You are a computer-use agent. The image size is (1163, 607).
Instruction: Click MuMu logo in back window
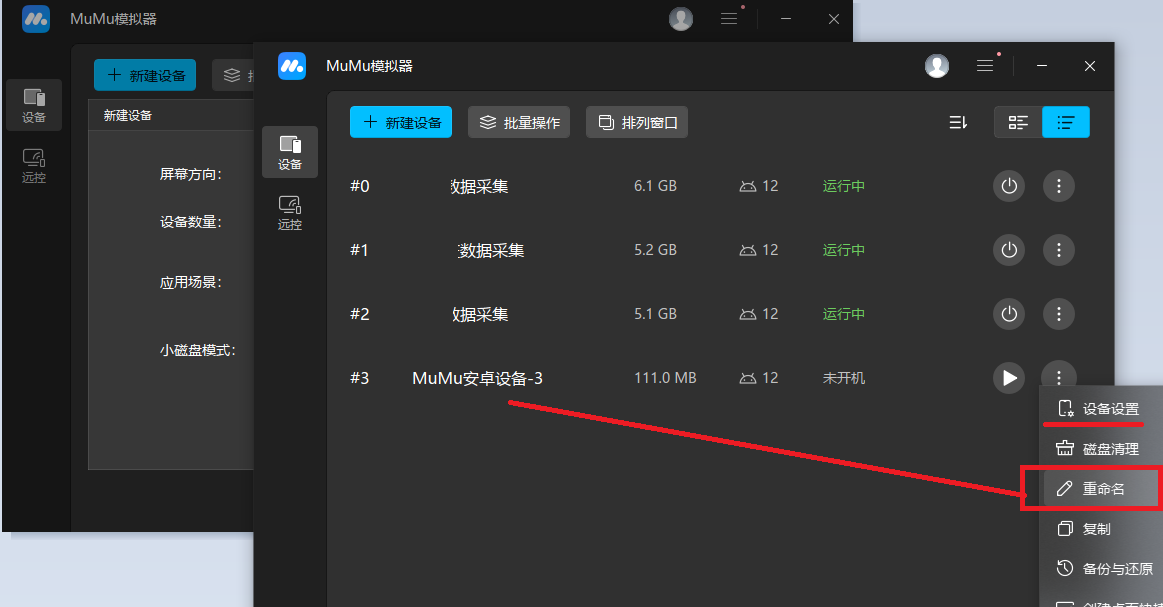(x=36, y=19)
